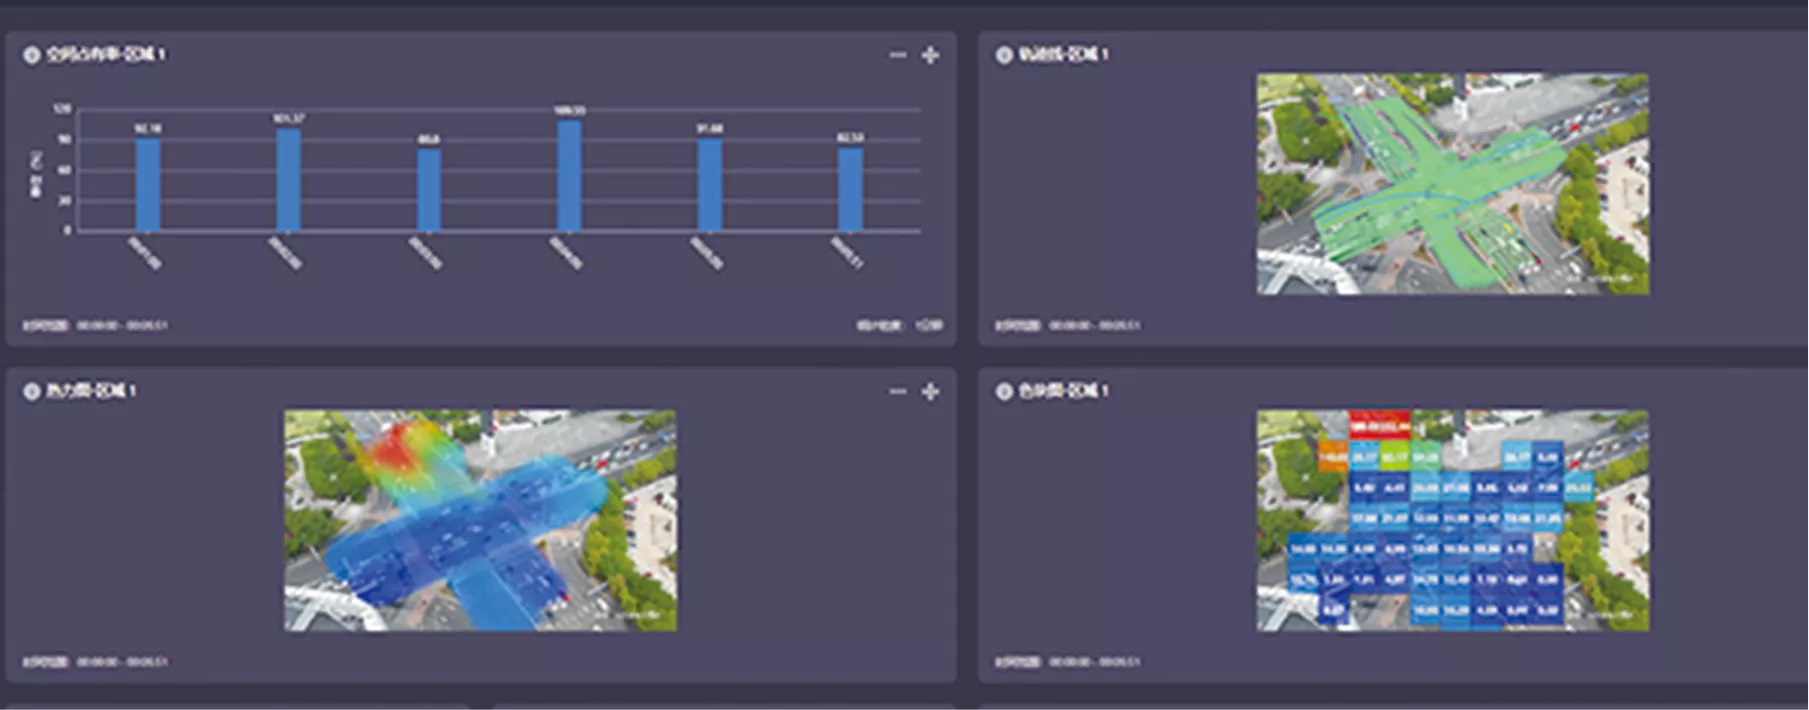Click the circle icon beside the color block panel title

coord(1004,391)
